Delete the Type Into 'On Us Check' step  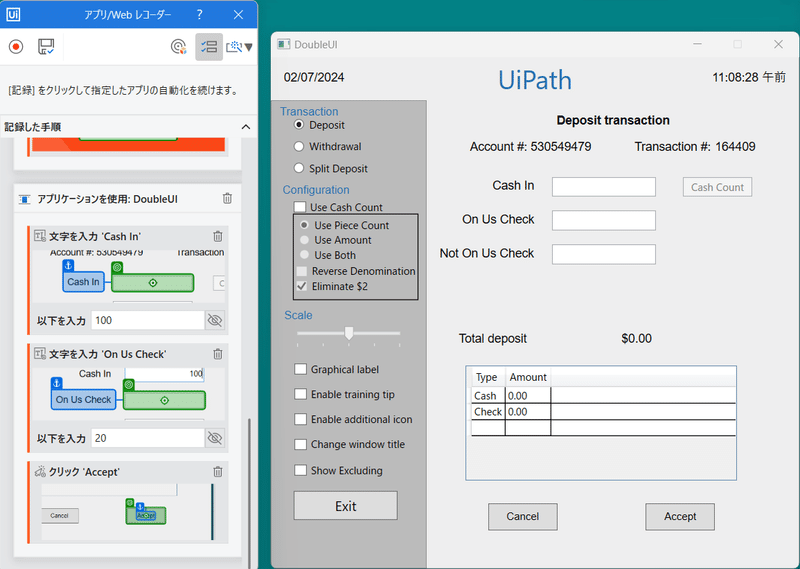pyautogui.click(x=218, y=354)
